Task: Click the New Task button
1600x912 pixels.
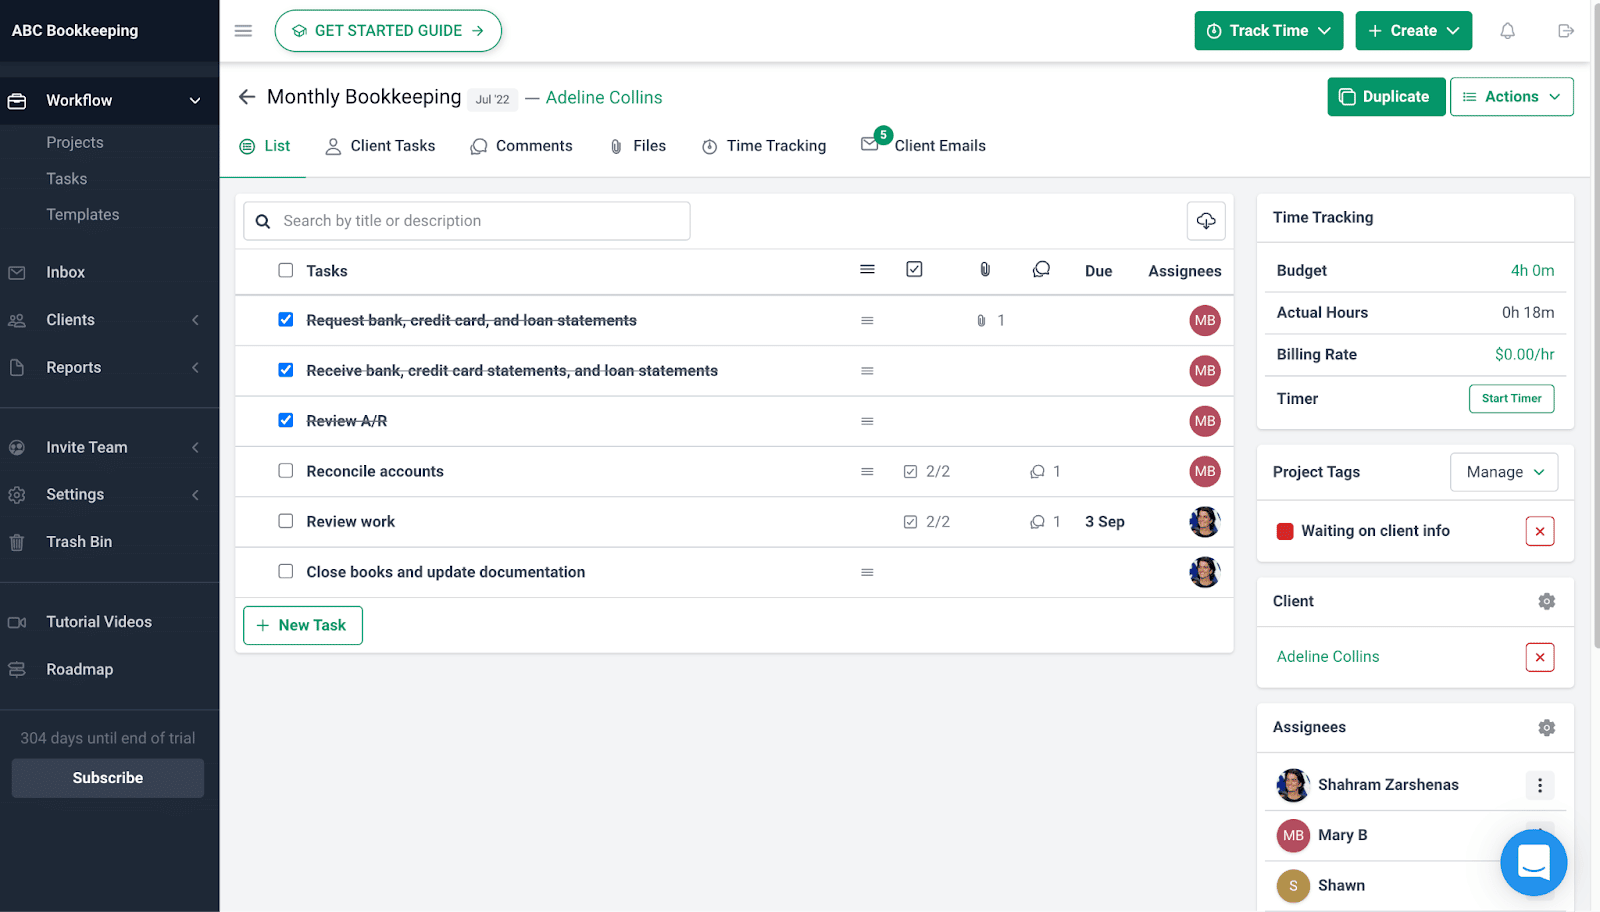Action: [x=303, y=625]
